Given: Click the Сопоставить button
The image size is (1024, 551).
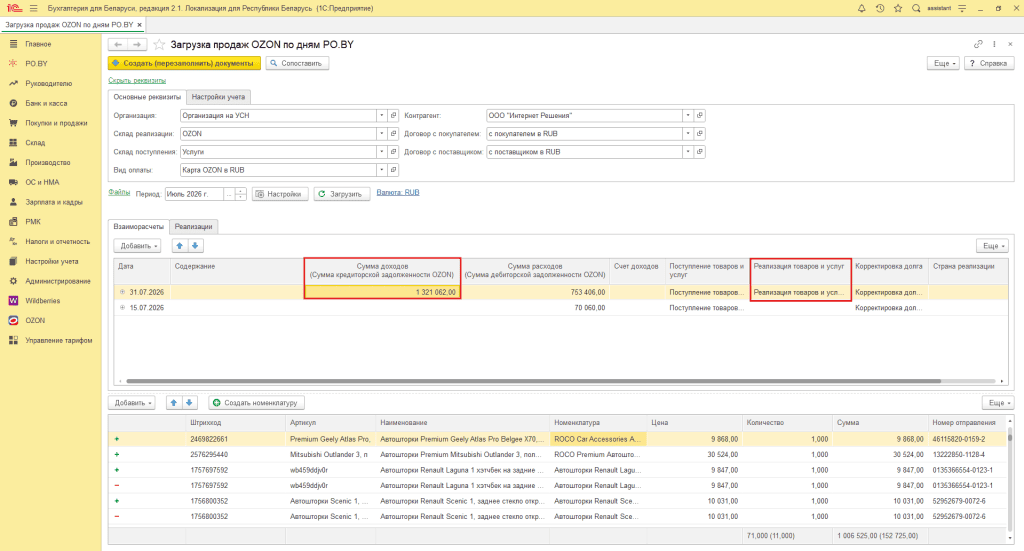Looking at the screenshot, I should [297, 63].
